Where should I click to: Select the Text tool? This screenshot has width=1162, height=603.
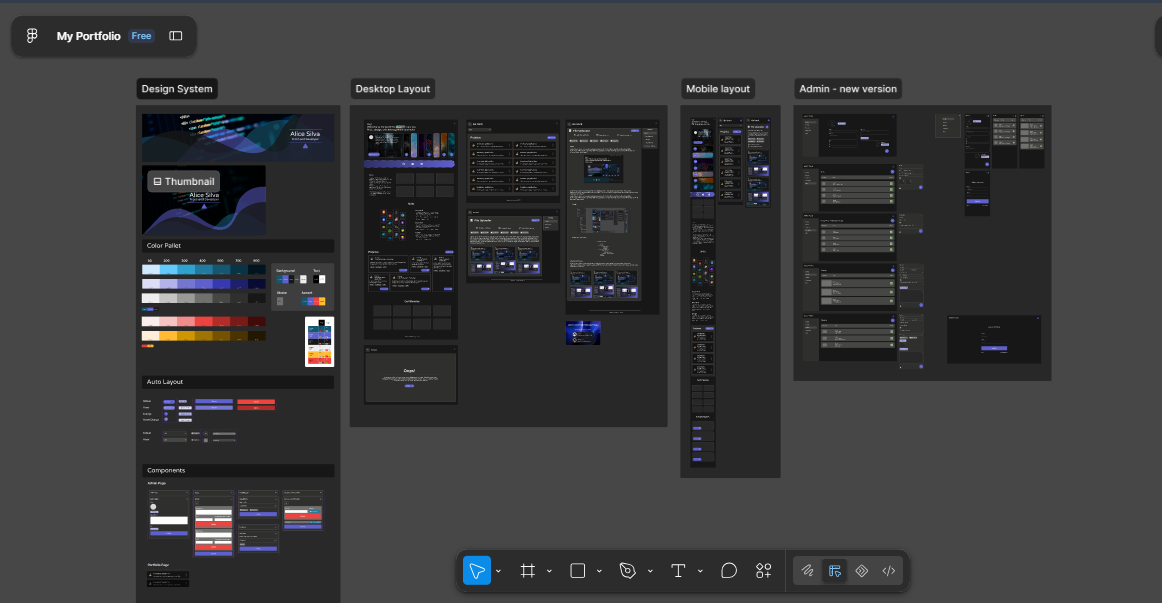(677, 570)
